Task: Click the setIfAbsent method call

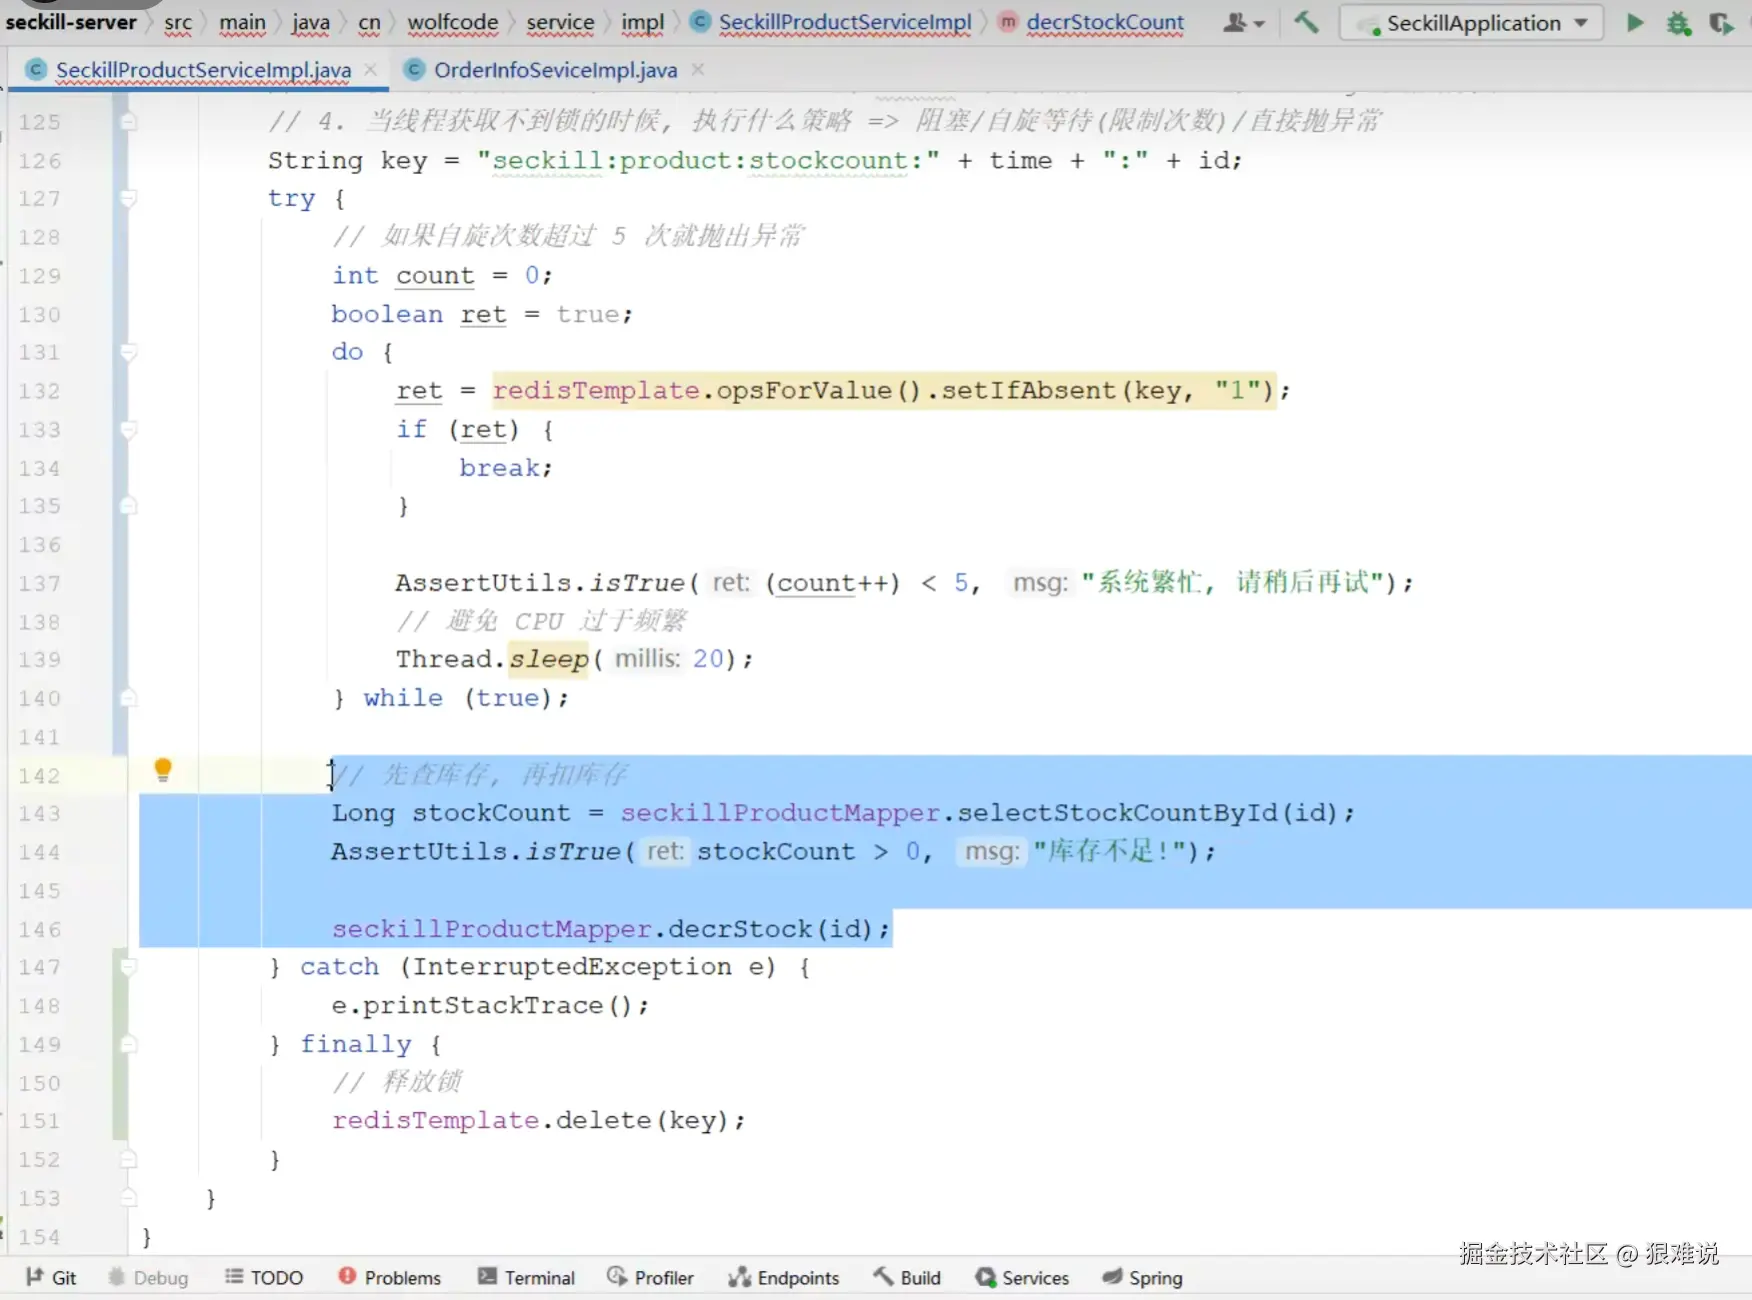Action: (x=1028, y=391)
